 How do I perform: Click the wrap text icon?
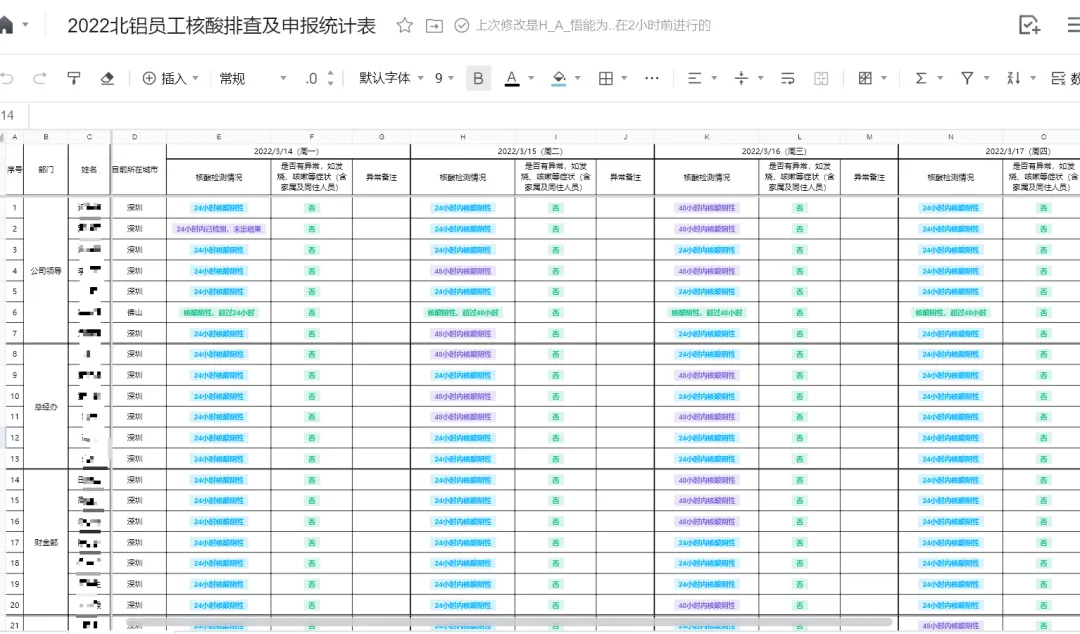tap(787, 78)
